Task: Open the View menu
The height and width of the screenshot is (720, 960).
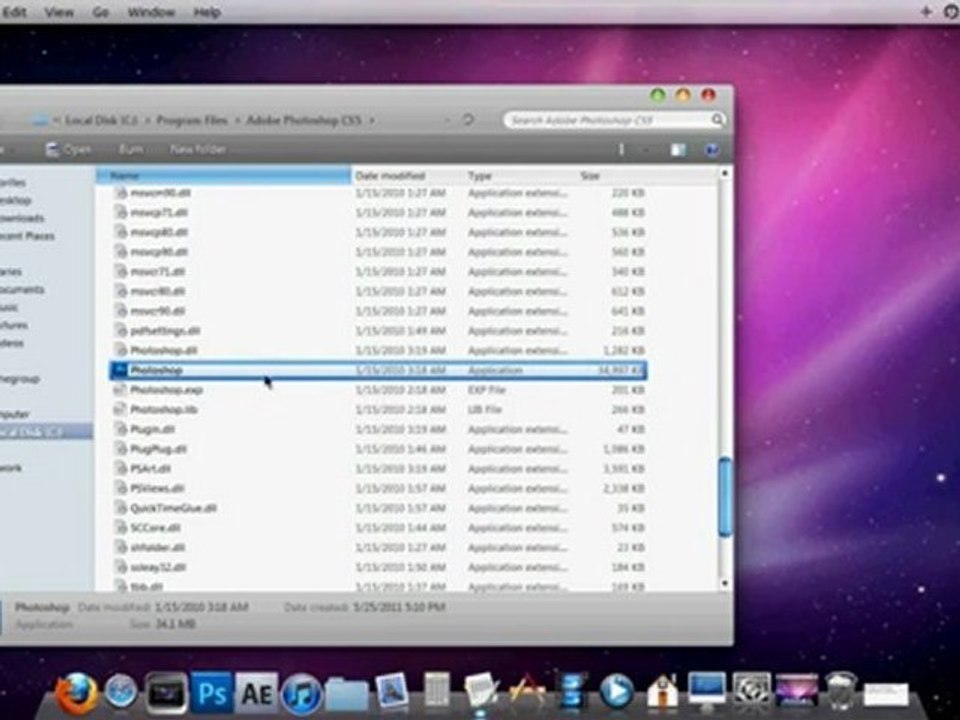Action: [59, 12]
